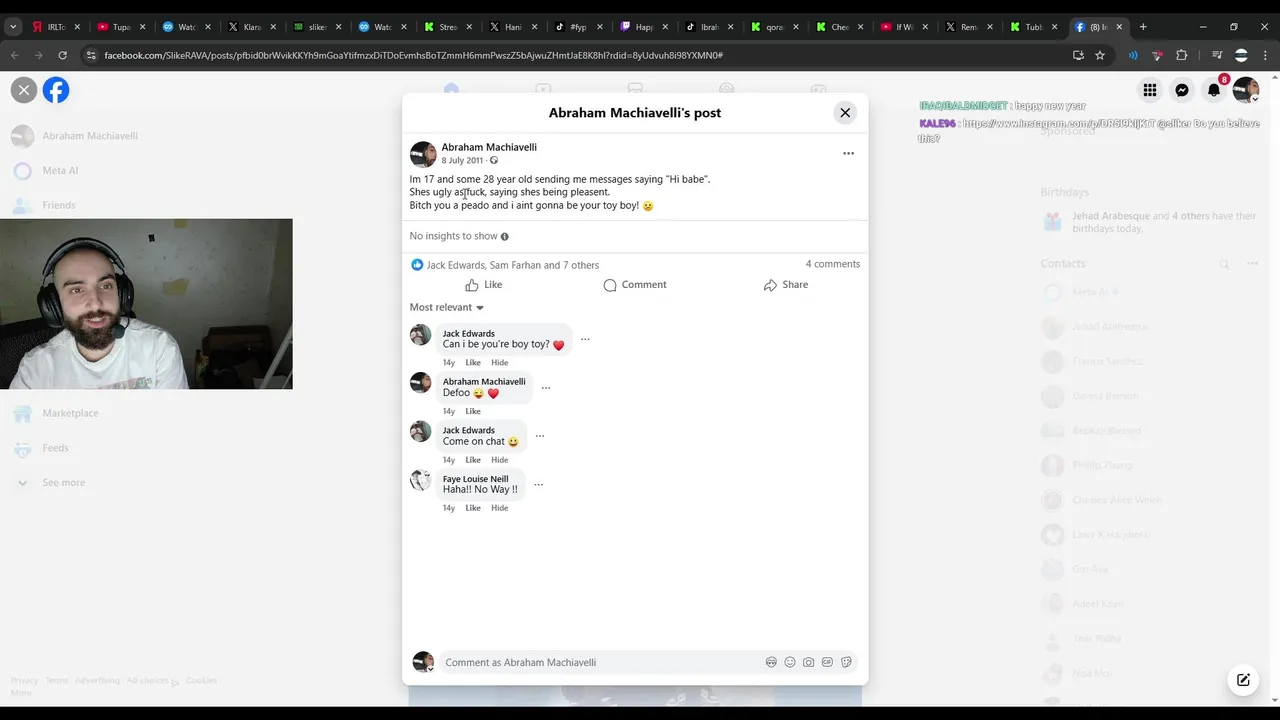Switch to the Tubl browser tab
1280x720 pixels.
pos(1036,27)
